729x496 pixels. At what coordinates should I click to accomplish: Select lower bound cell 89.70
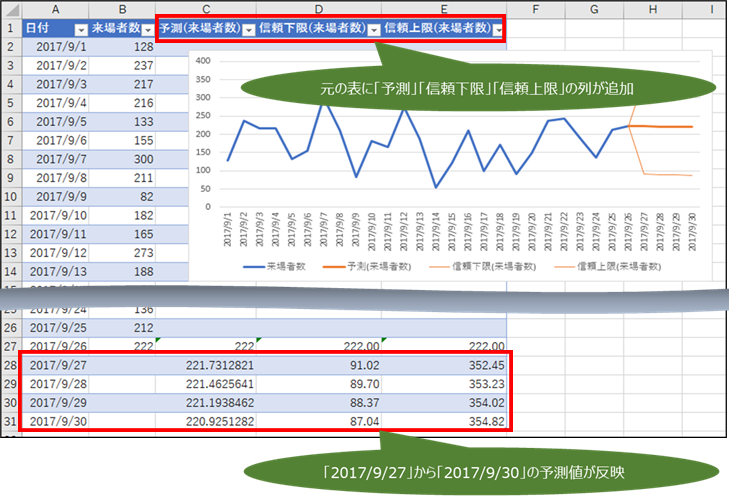318,384
